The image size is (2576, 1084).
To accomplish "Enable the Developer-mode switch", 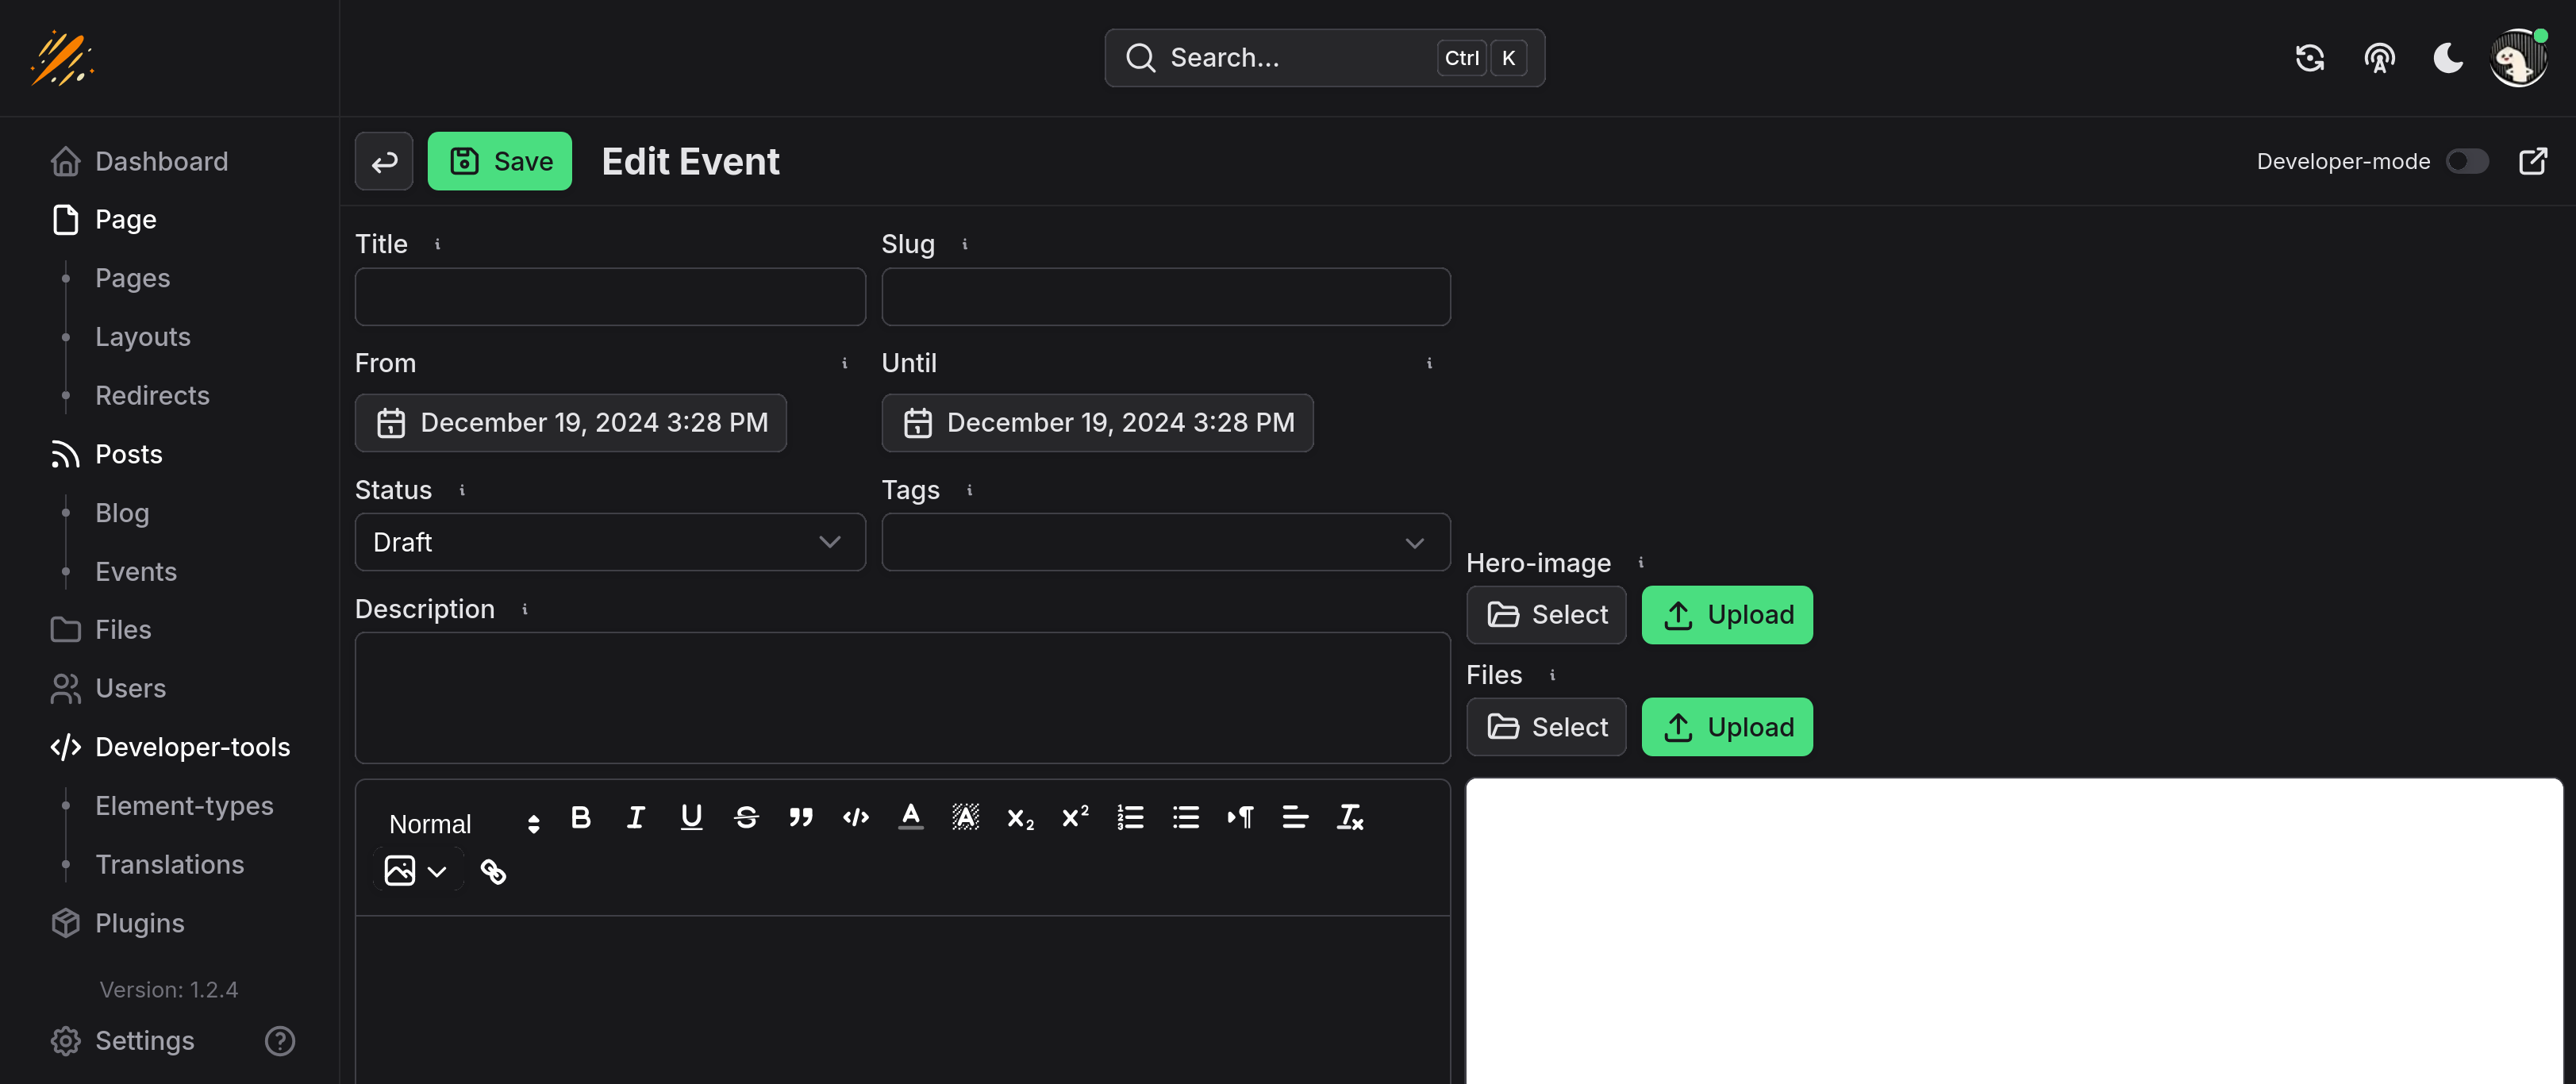I will pyautogui.click(x=2466, y=161).
